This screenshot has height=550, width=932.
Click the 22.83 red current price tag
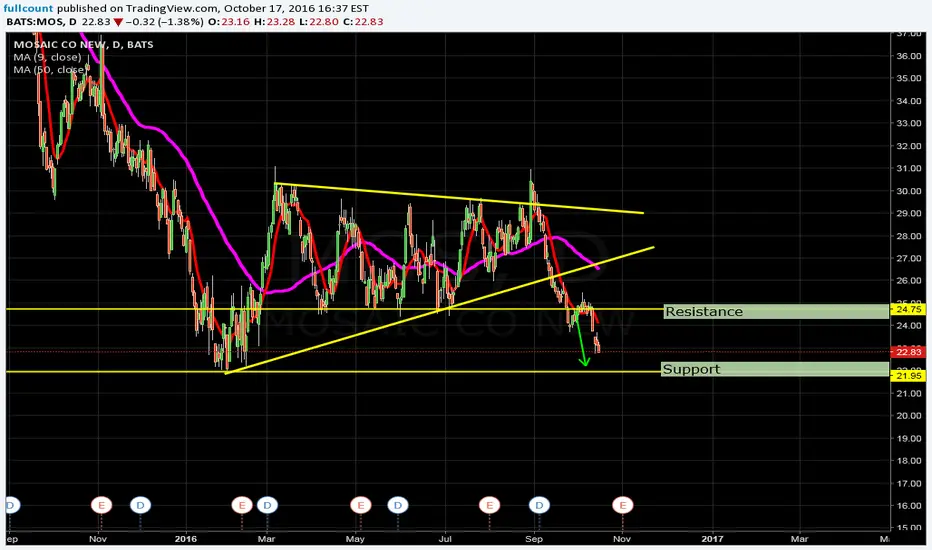908,352
